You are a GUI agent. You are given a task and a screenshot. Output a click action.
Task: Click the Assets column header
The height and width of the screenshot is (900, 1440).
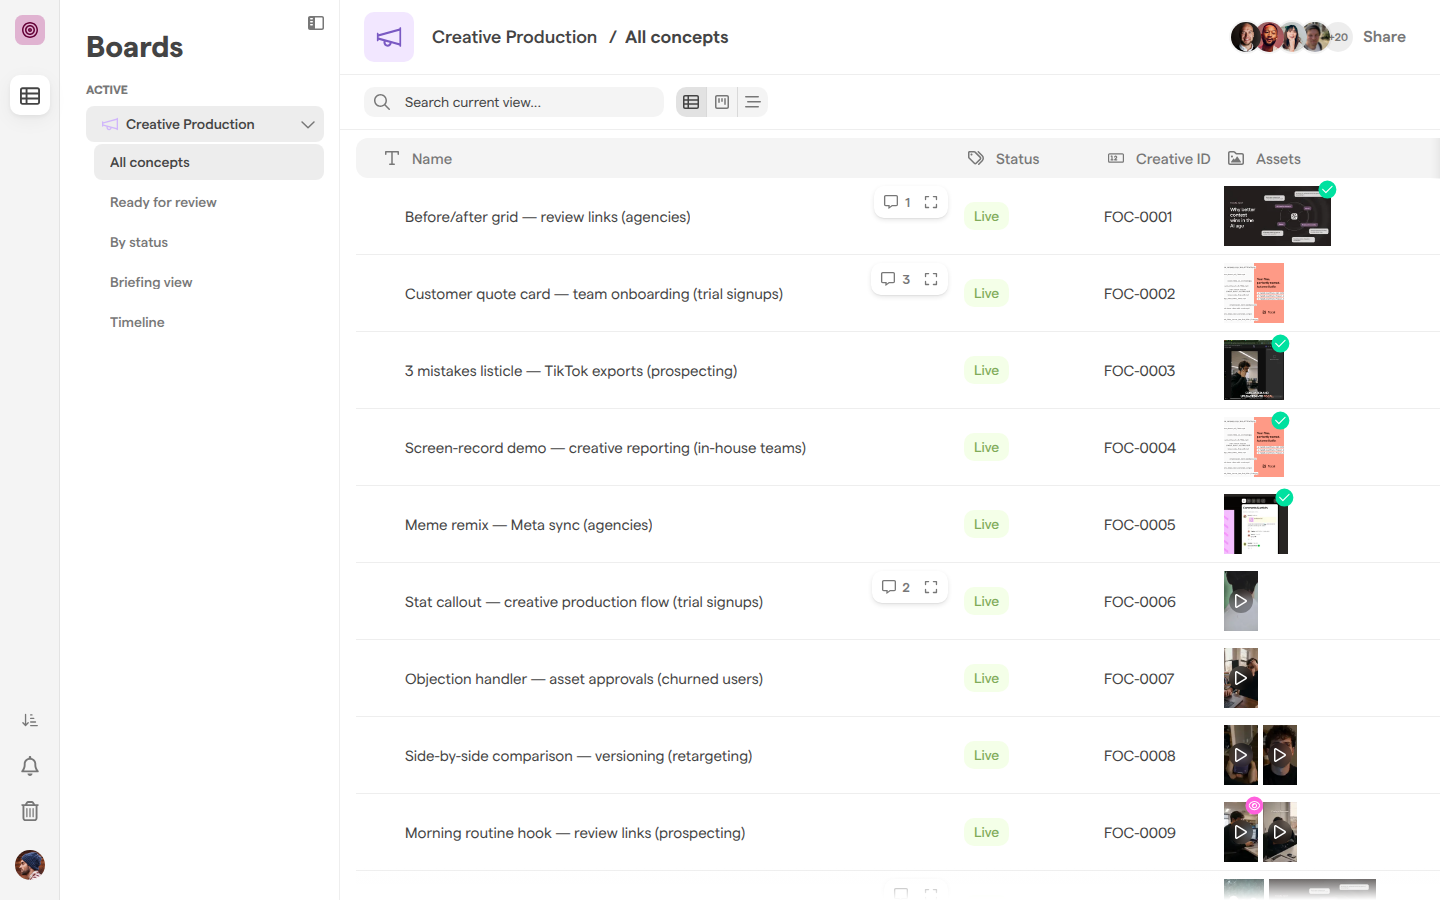tap(1264, 159)
